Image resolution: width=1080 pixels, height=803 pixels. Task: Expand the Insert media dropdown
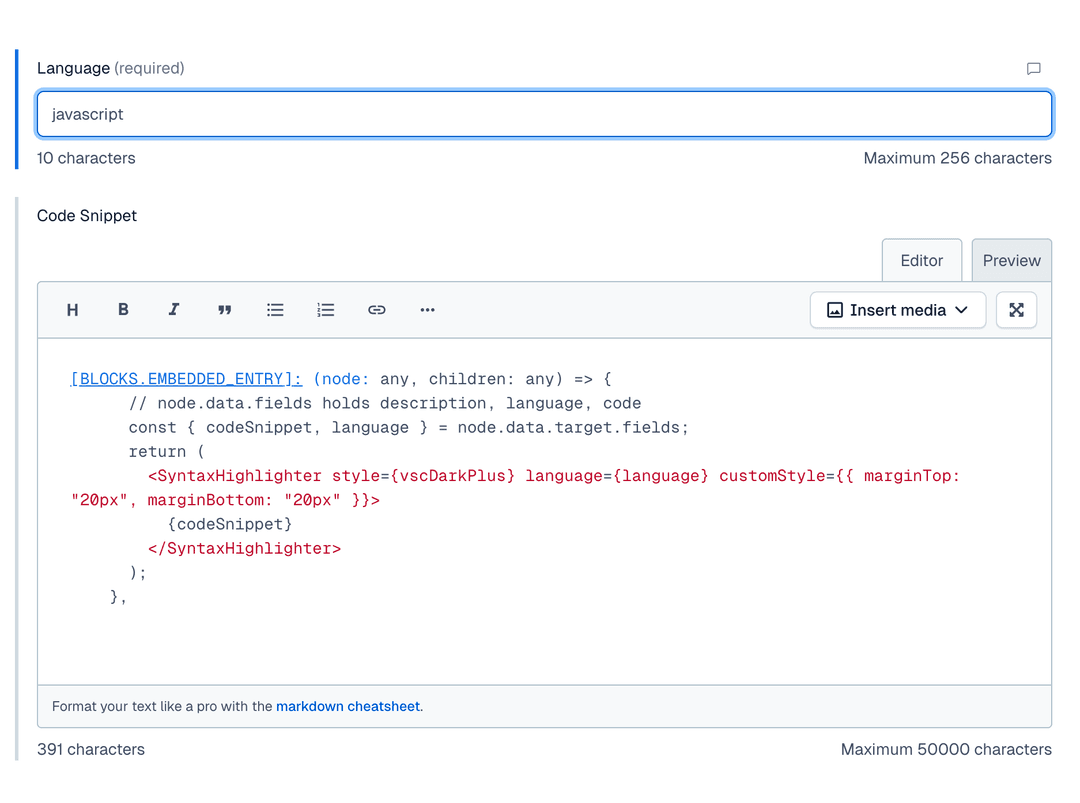point(961,310)
